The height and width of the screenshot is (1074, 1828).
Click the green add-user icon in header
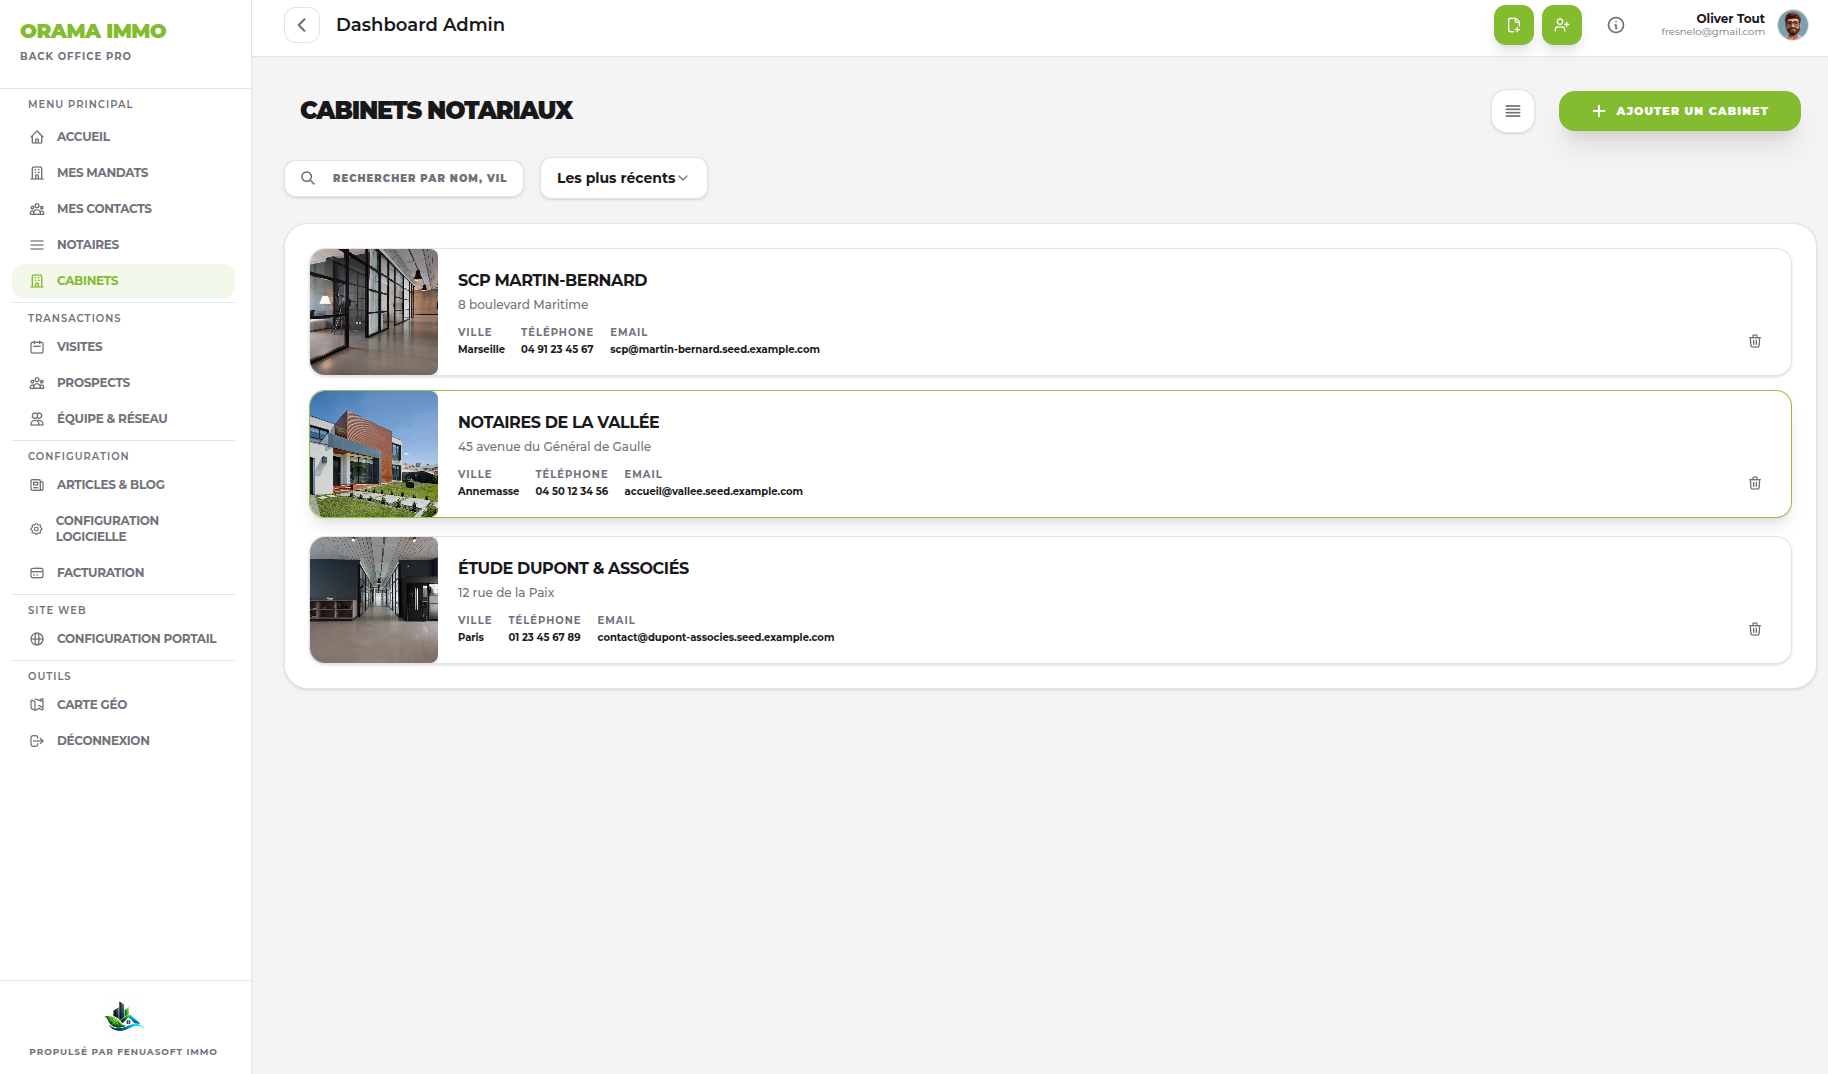pyautogui.click(x=1562, y=25)
